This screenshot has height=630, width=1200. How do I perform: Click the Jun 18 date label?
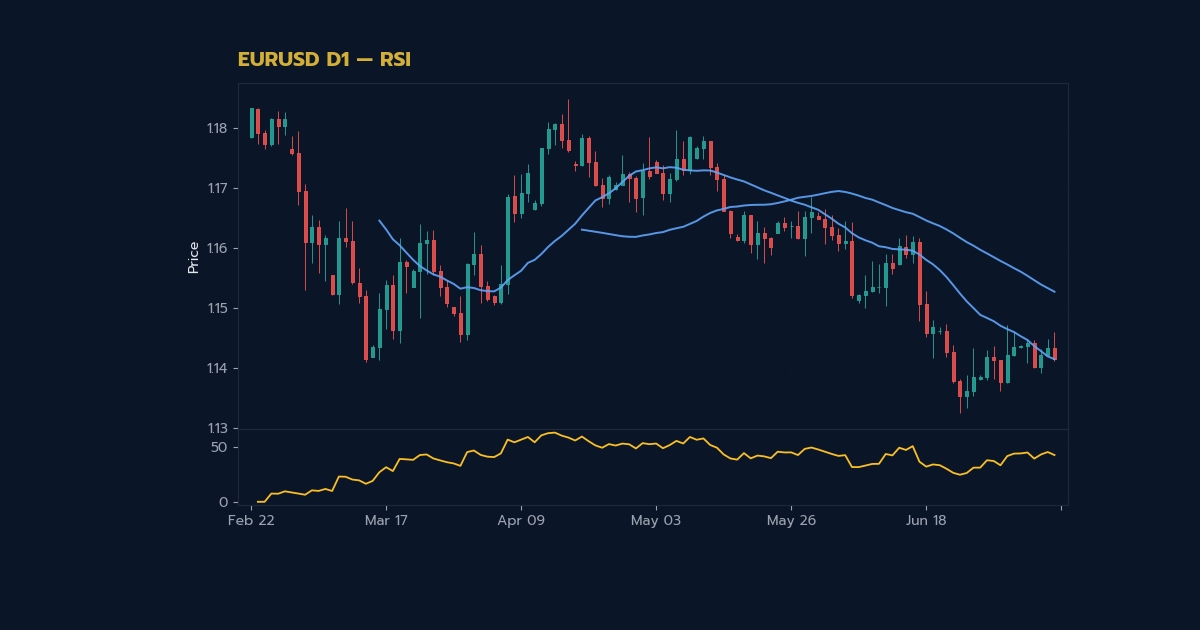point(926,520)
